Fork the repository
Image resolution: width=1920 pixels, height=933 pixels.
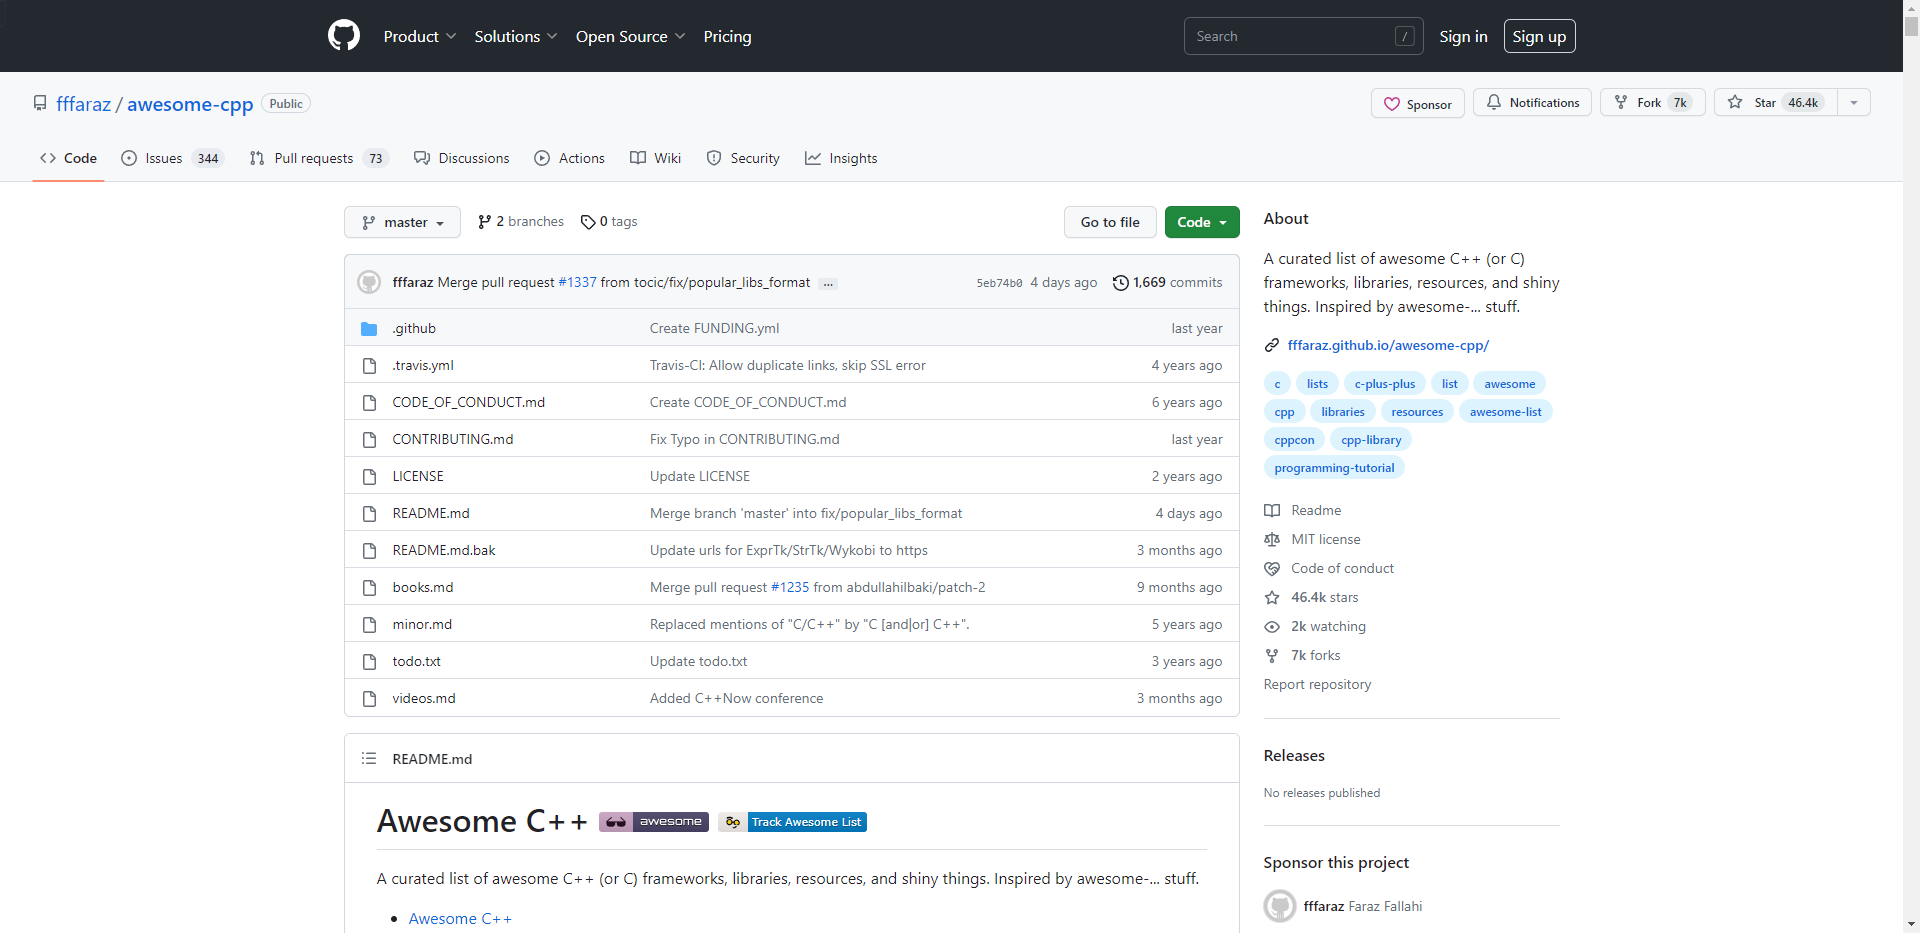click(1652, 103)
